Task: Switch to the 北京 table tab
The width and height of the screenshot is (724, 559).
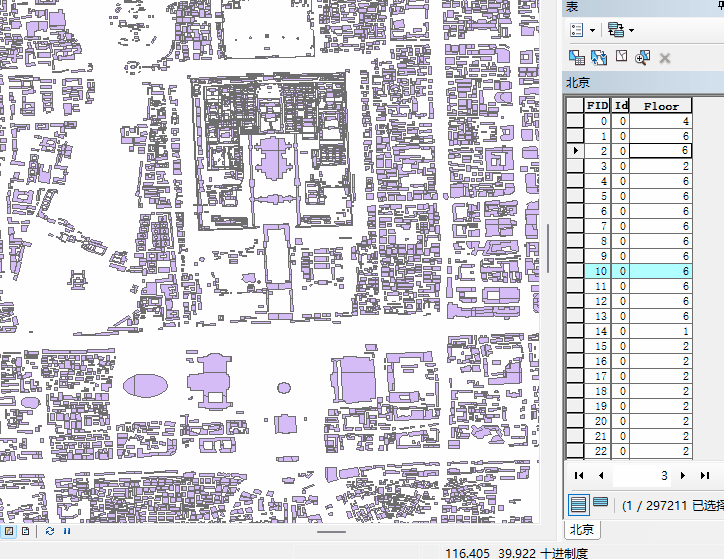Action: (582, 529)
